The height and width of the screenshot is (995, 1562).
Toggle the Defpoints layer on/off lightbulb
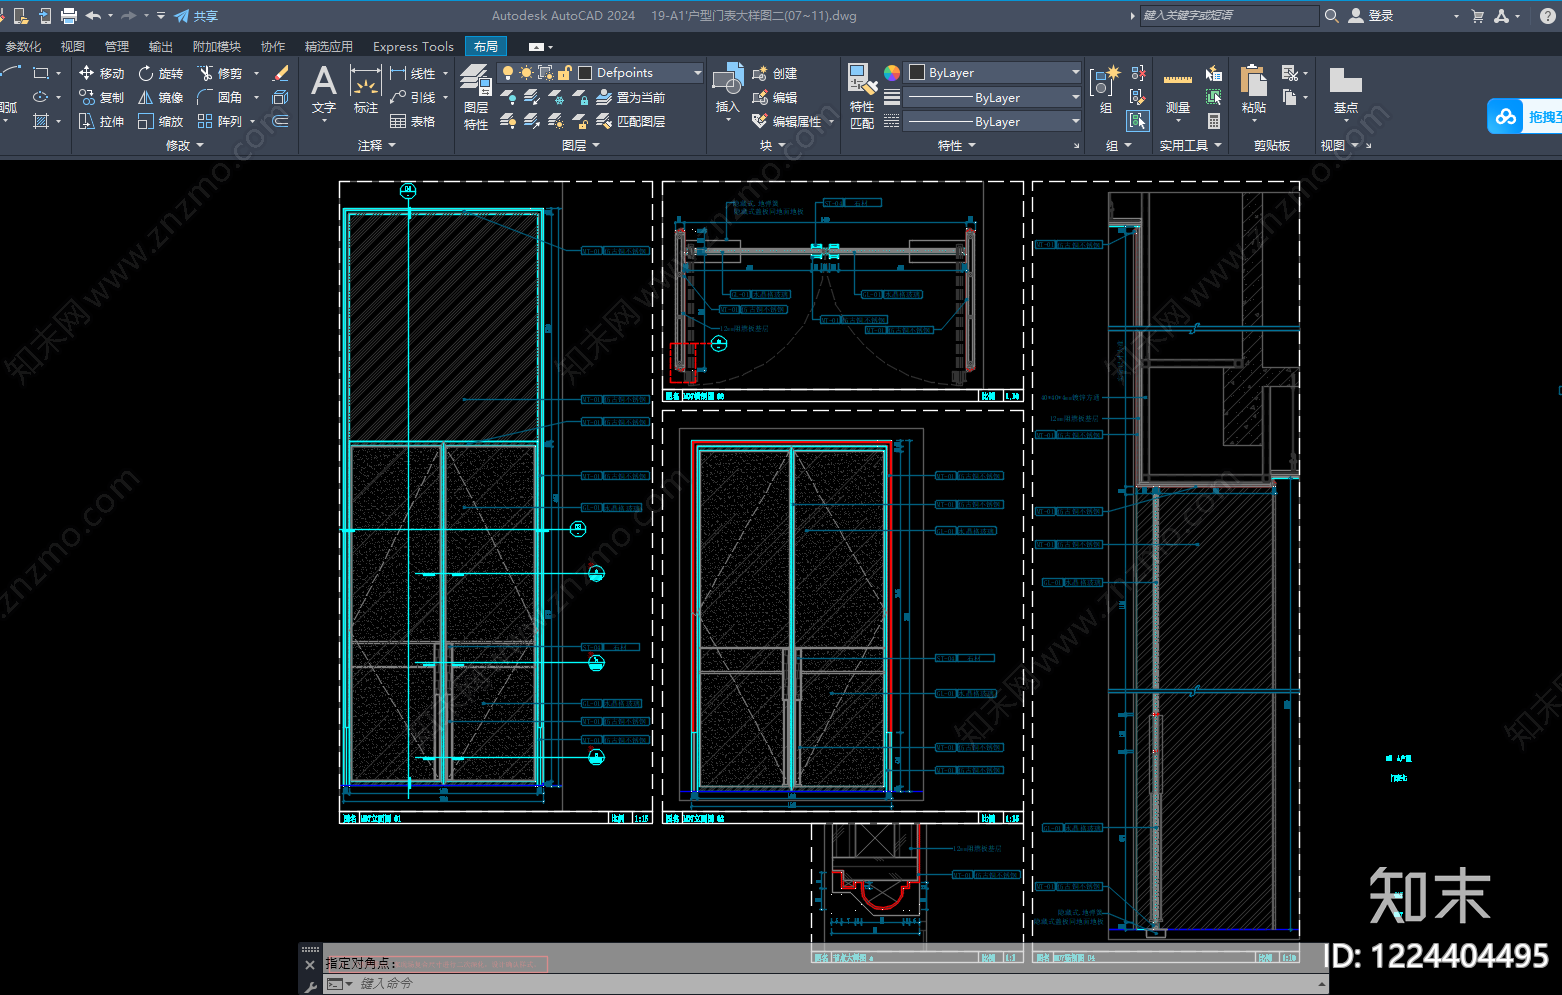pyautogui.click(x=508, y=73)
